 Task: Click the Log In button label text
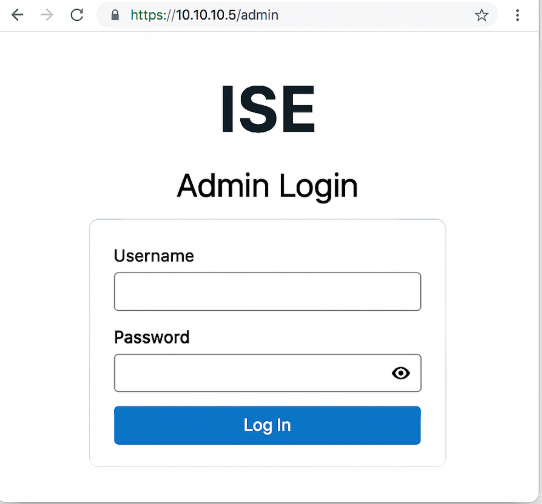coord(267,425)
